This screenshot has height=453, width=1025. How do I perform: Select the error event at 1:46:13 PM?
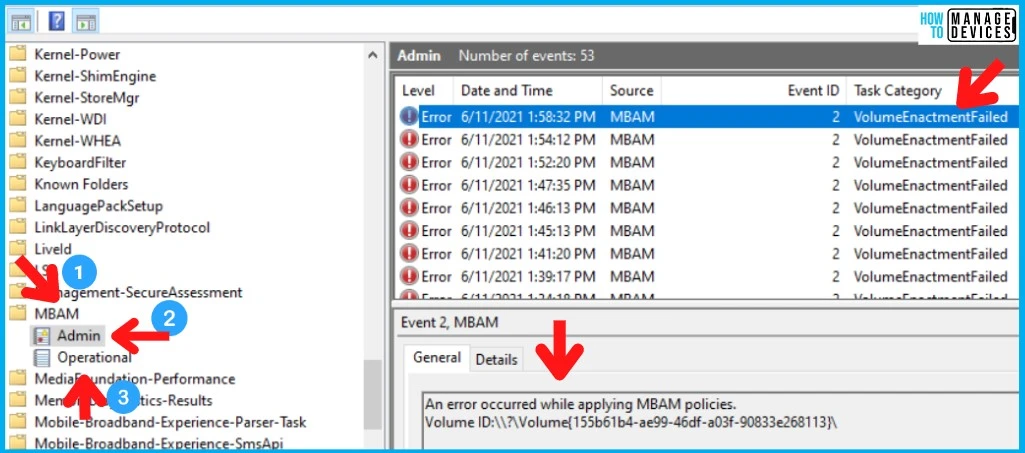coord(707,208)
